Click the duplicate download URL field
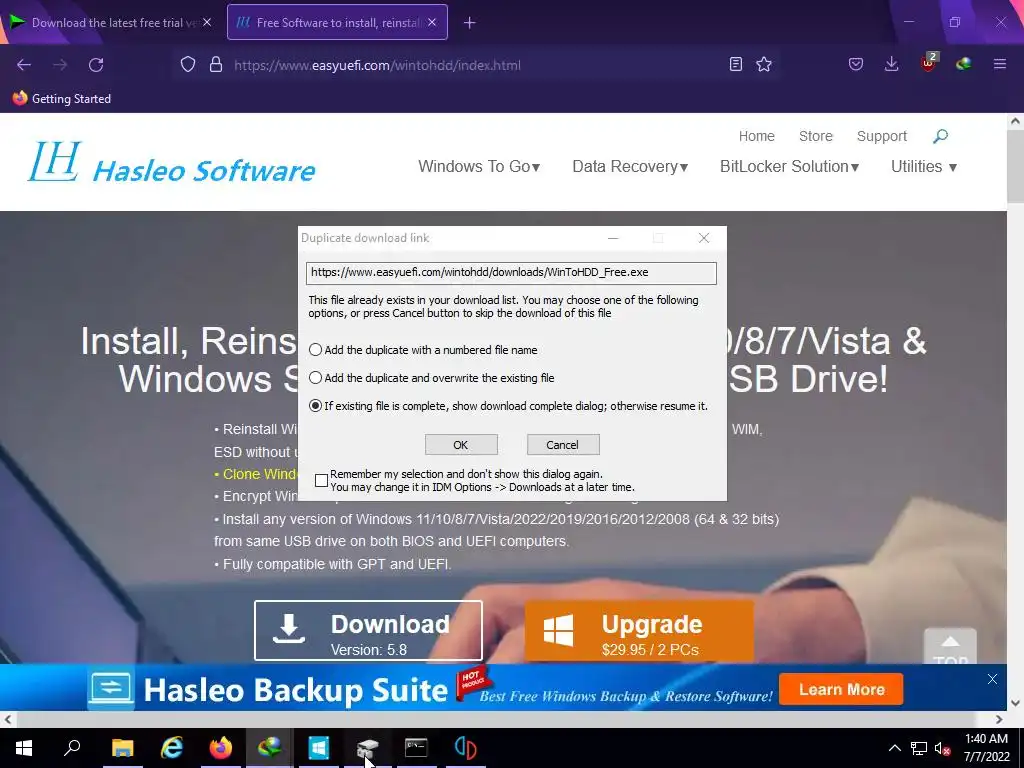Image resolution: width=1024 pixels, height=768 pixels. pos(511,273)
